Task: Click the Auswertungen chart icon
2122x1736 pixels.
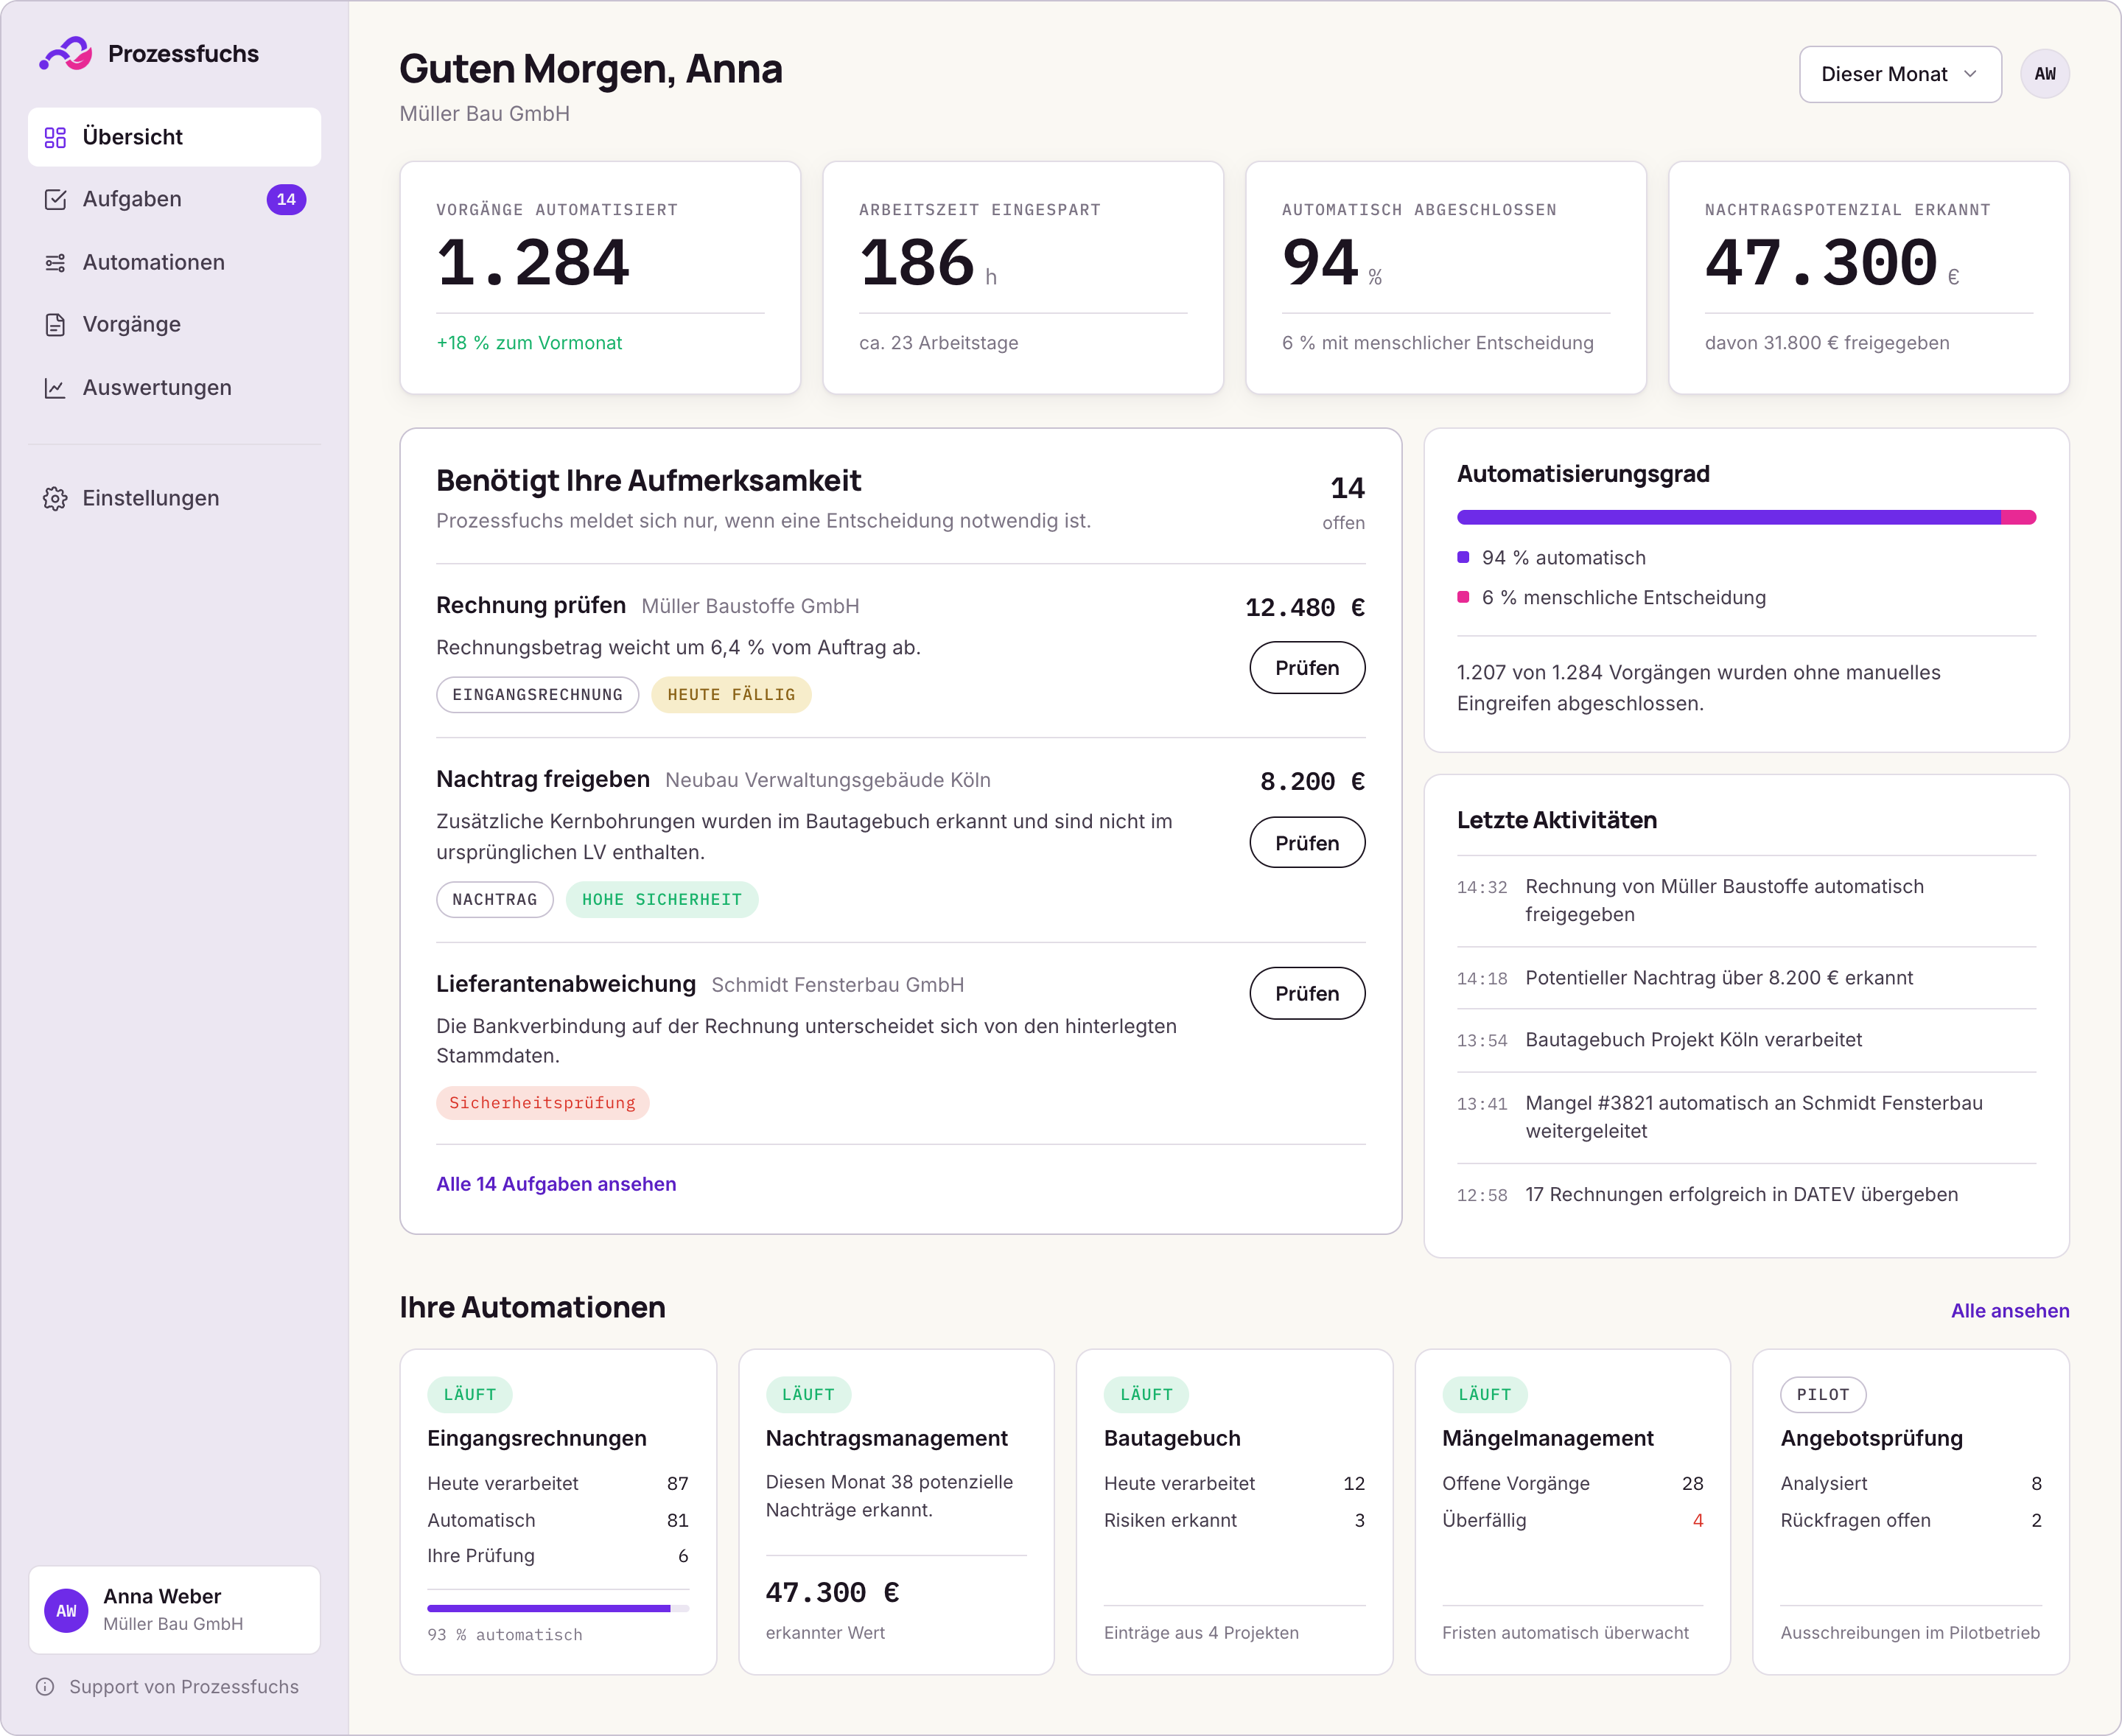Action: click(x=55, y=387)
